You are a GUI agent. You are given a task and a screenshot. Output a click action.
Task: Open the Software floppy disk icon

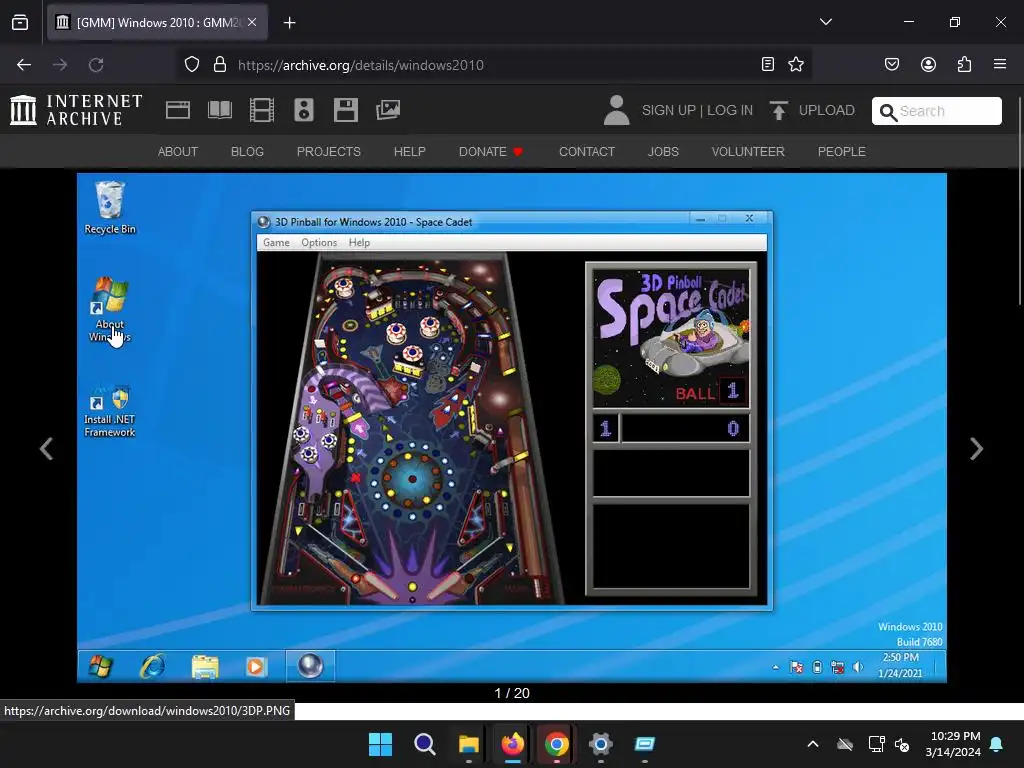345,110
